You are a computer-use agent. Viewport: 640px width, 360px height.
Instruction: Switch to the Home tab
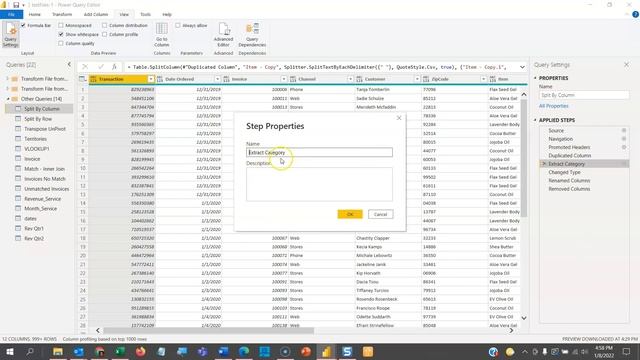click(x=35, y=14)
